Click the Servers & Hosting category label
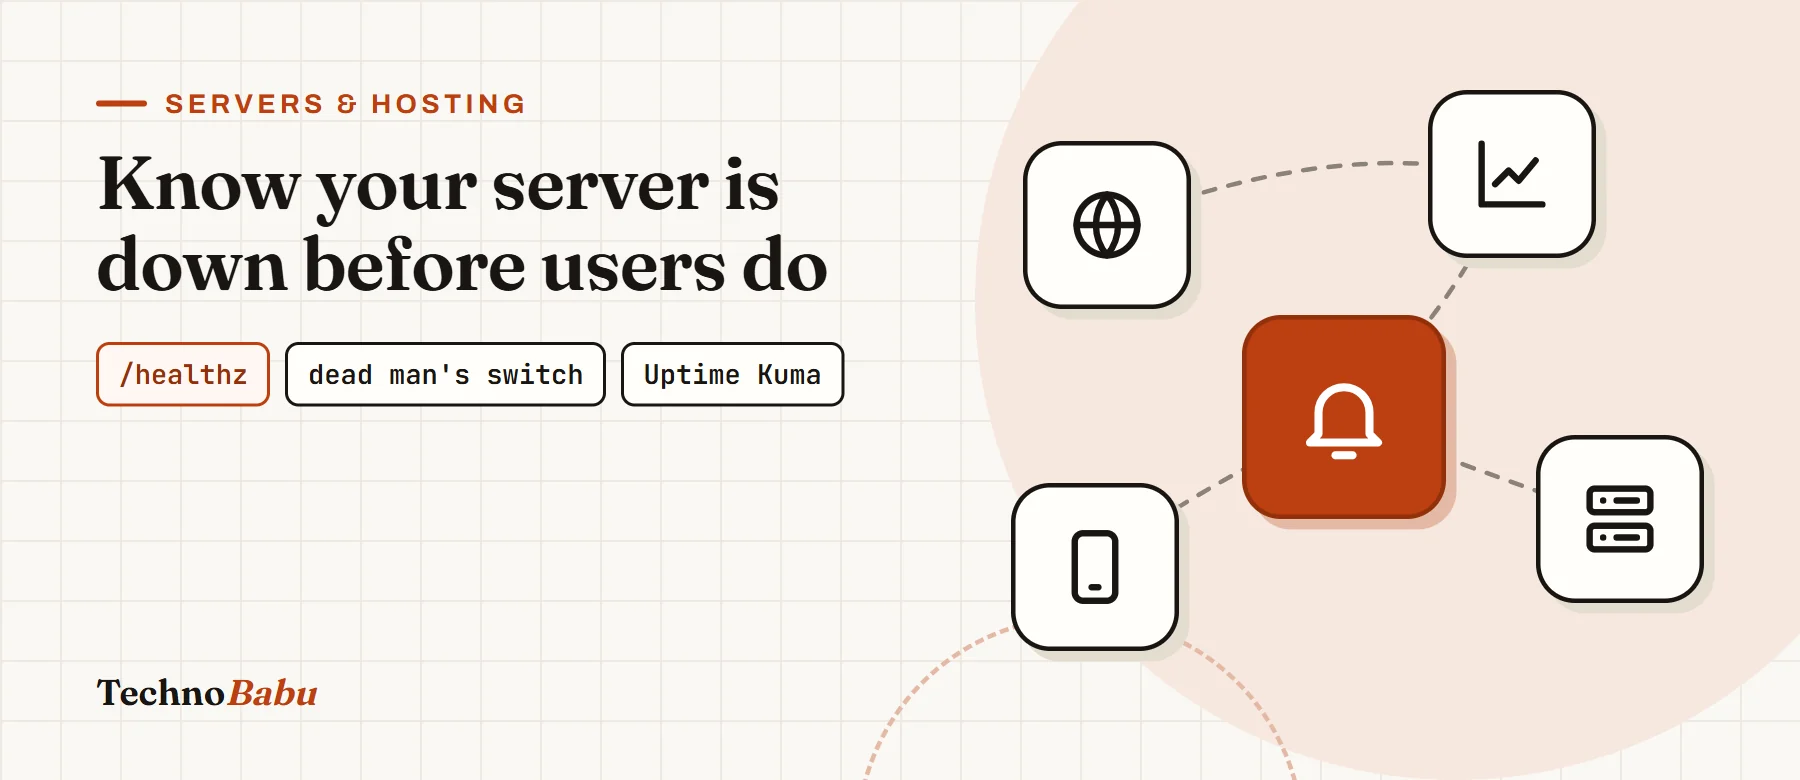Viewport: 1800px width, 780px height. [x=345, y=104]
